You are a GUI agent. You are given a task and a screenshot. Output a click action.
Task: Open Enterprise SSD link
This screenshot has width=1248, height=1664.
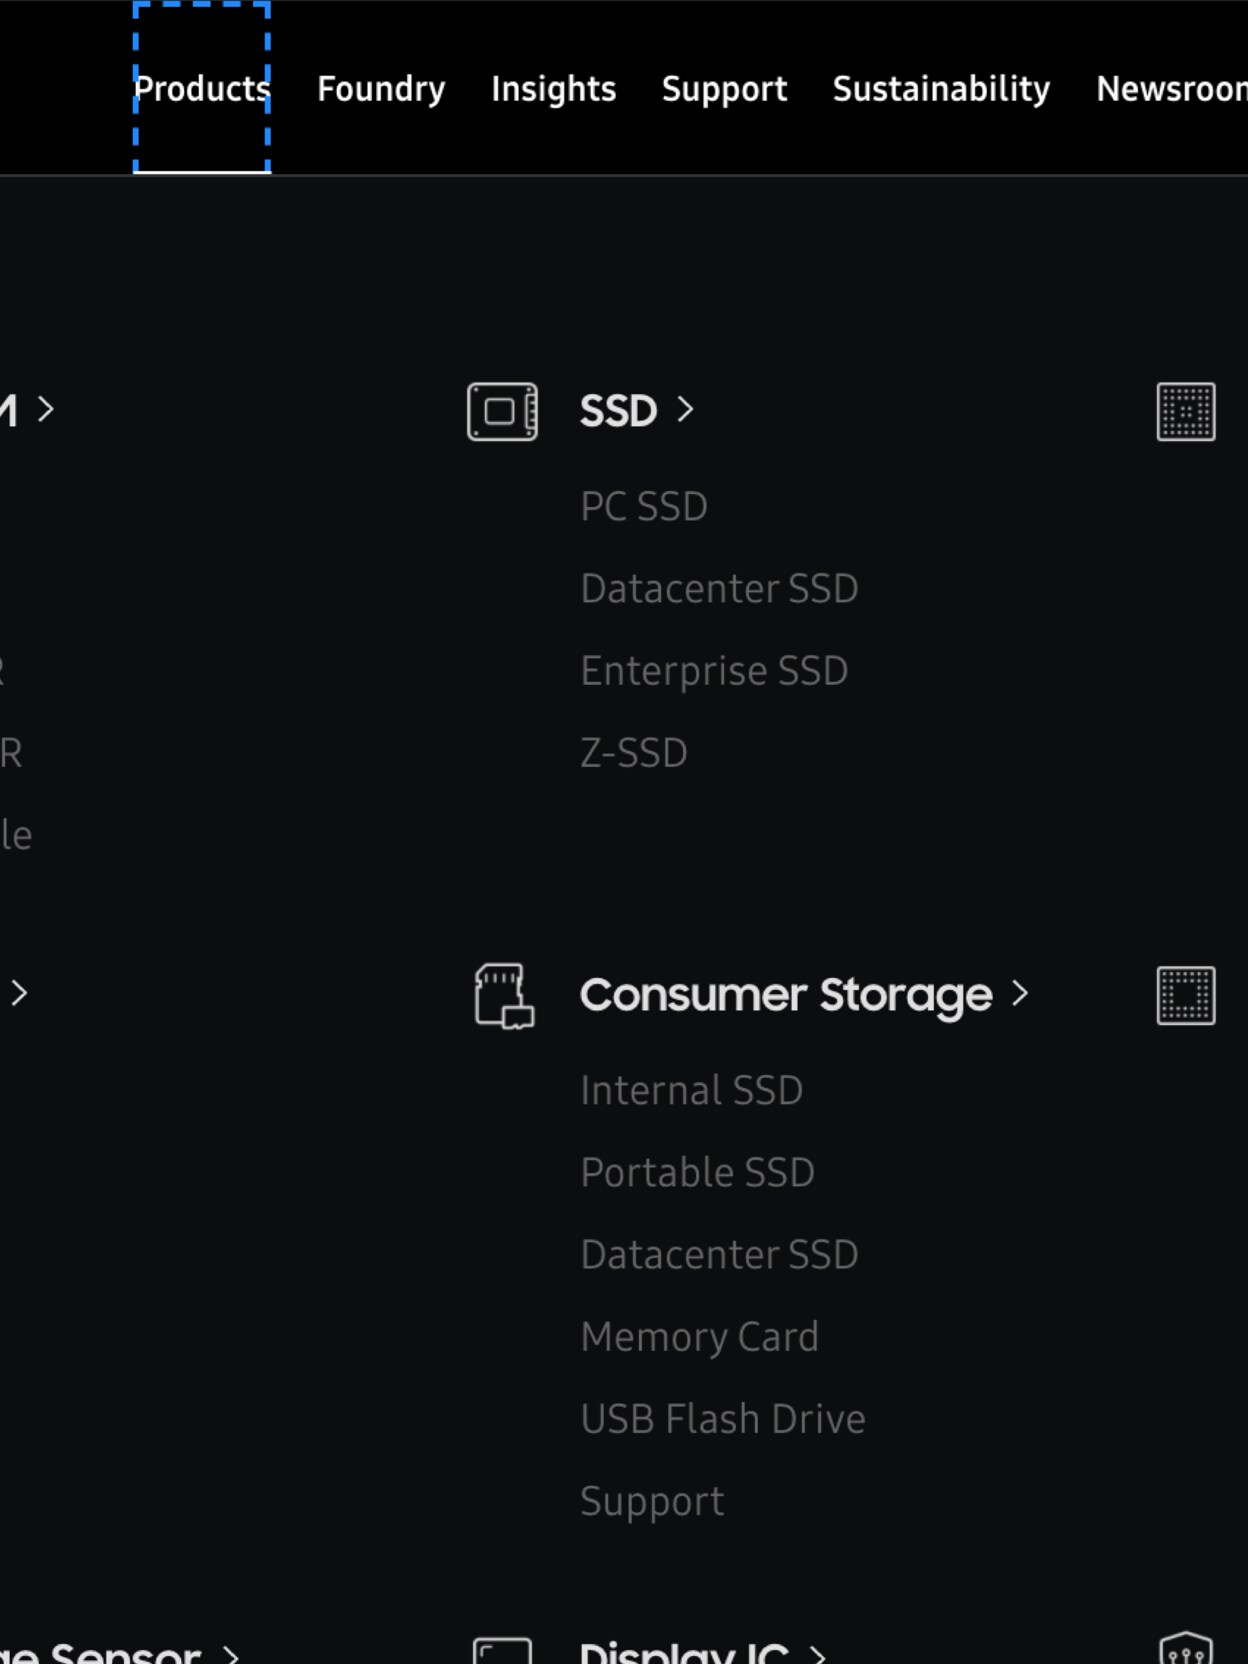714,671
